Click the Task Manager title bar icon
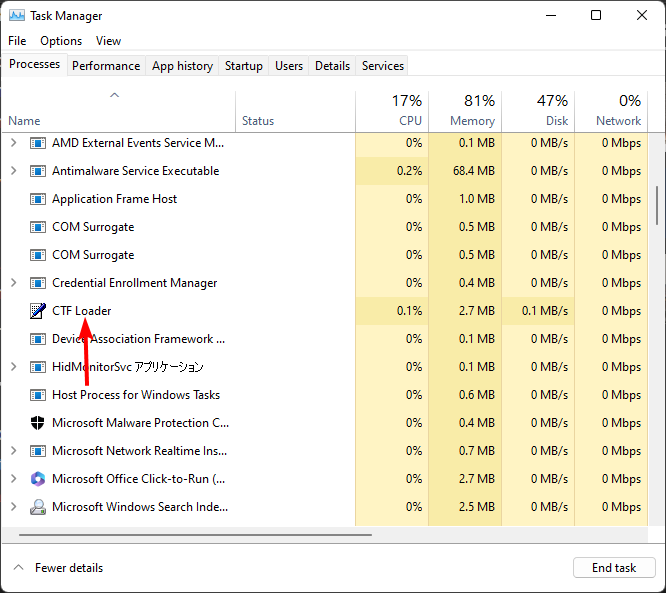Viewport: 666px width, 593px height. click(17, 16)
